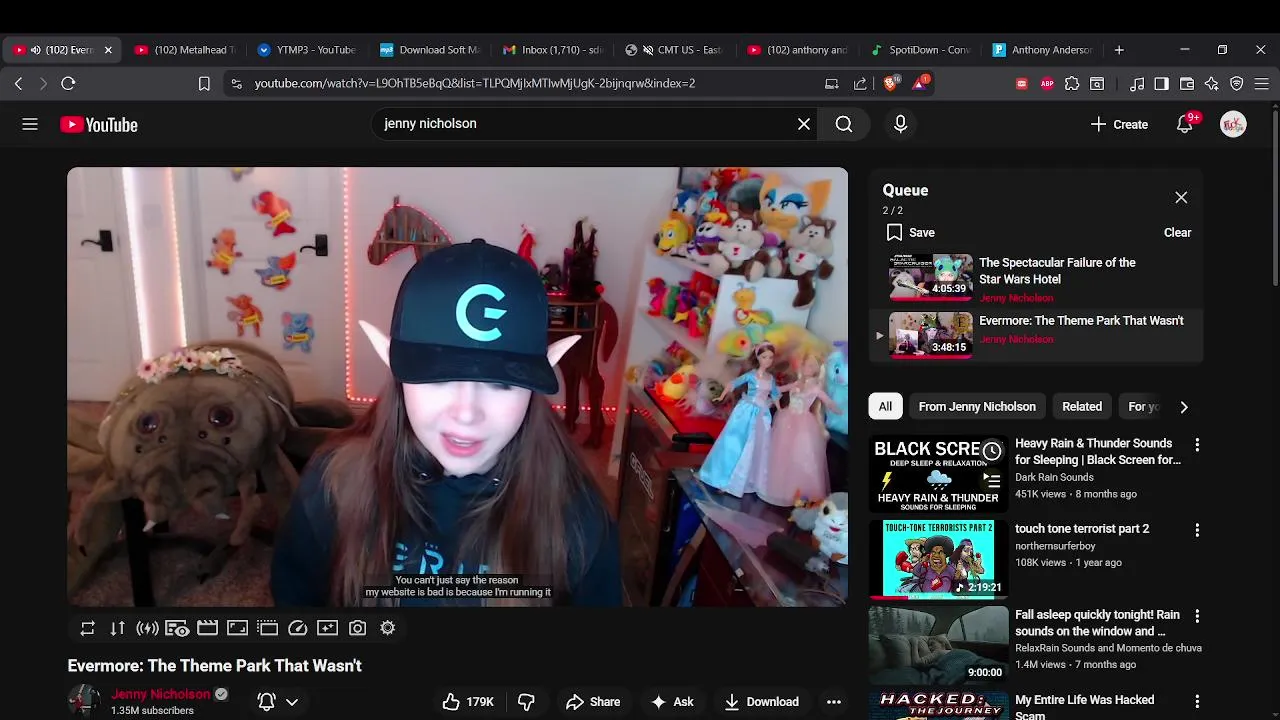Open the AdBlock Plus ABP extension
The height and width of the screenshot is (720, 1280).
(x=1047, y=84)
